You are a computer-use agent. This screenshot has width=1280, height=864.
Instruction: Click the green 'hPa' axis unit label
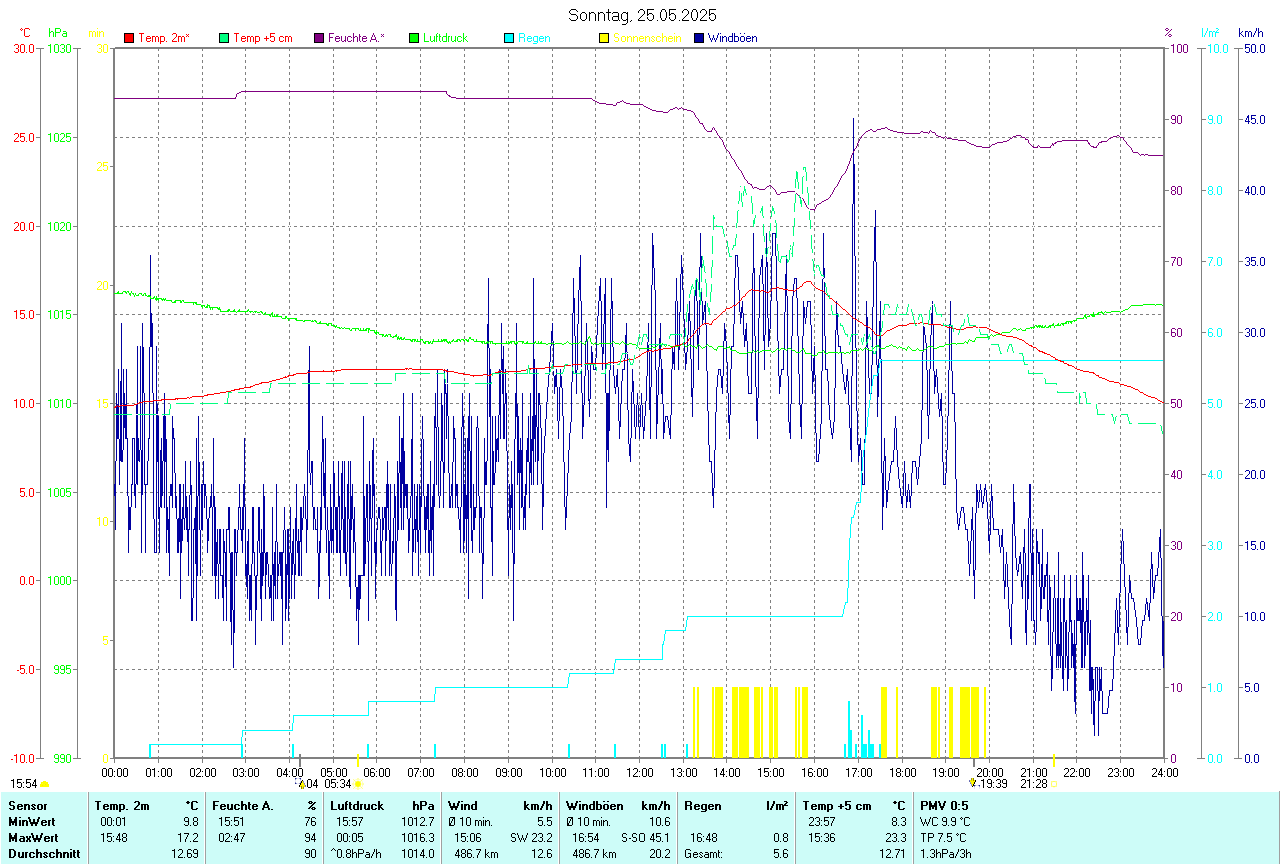pyautogui.click(x=57, y=33)
